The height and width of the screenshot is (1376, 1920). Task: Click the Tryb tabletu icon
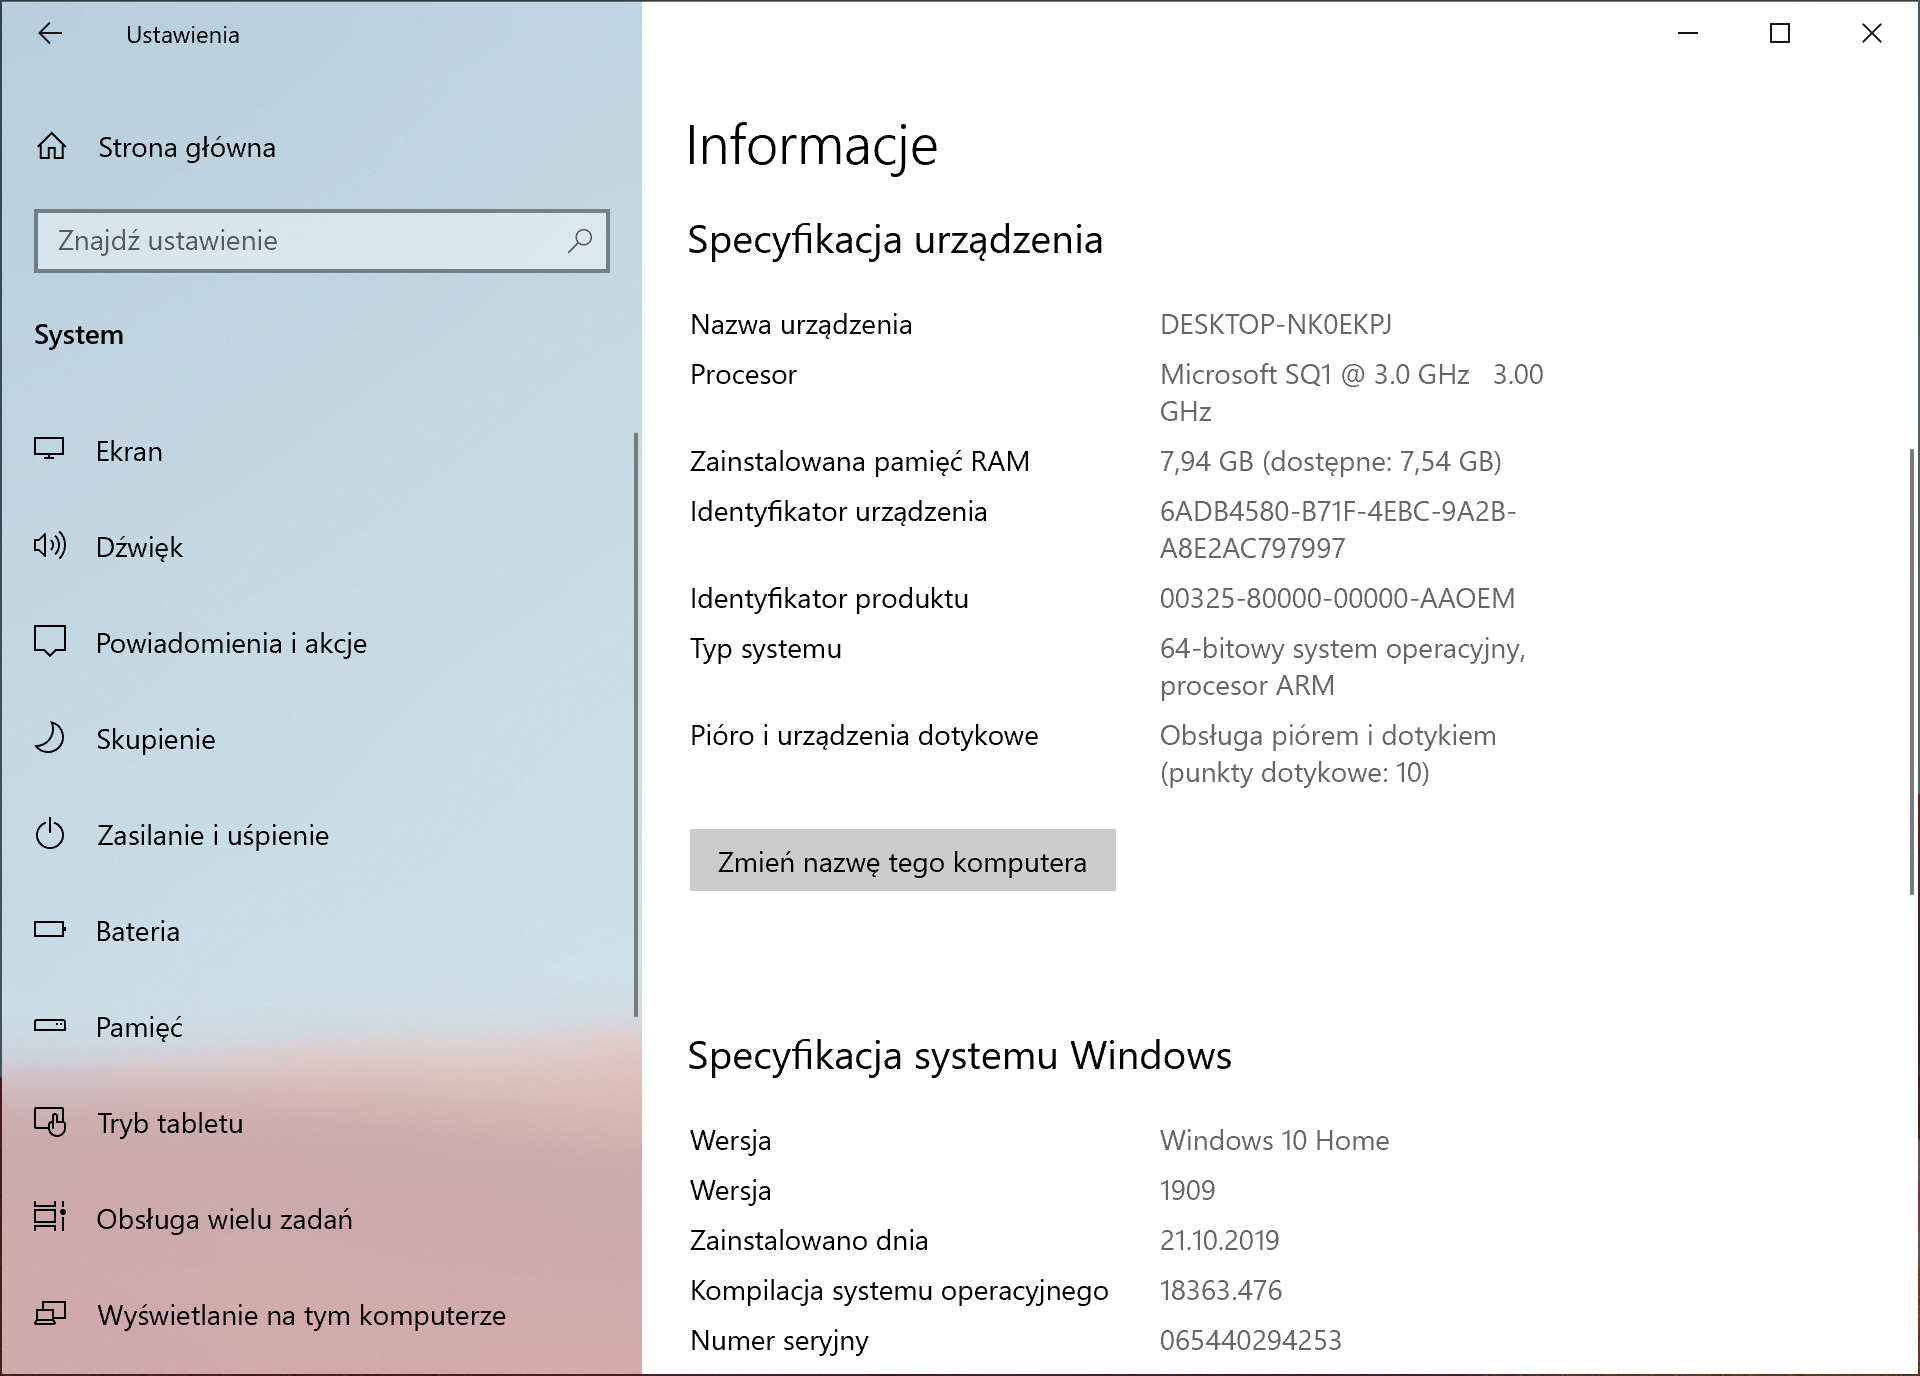point(51,1123)
